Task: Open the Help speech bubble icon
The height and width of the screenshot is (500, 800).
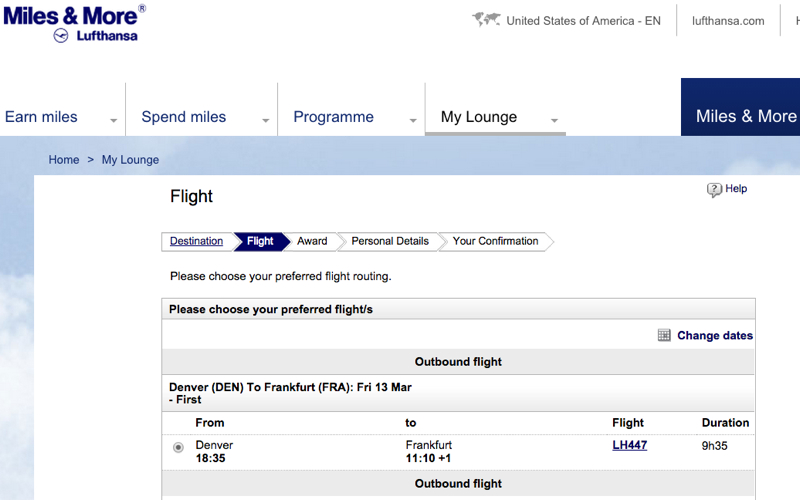Action: pyautogui.click(x=714, y=190)
